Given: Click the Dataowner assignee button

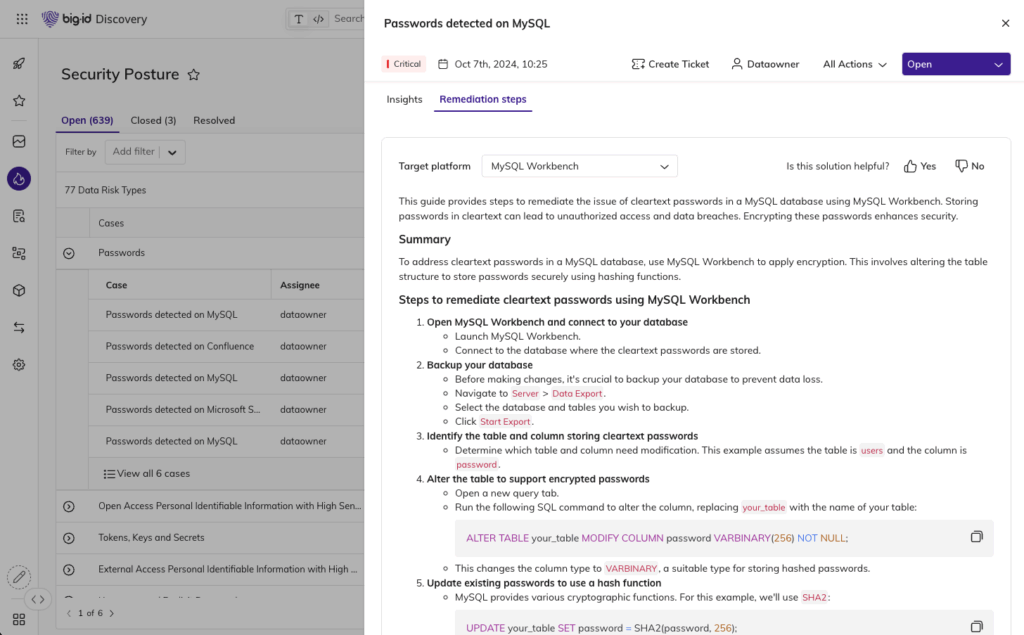Looking at the screenshot, I should pos(765,64).
